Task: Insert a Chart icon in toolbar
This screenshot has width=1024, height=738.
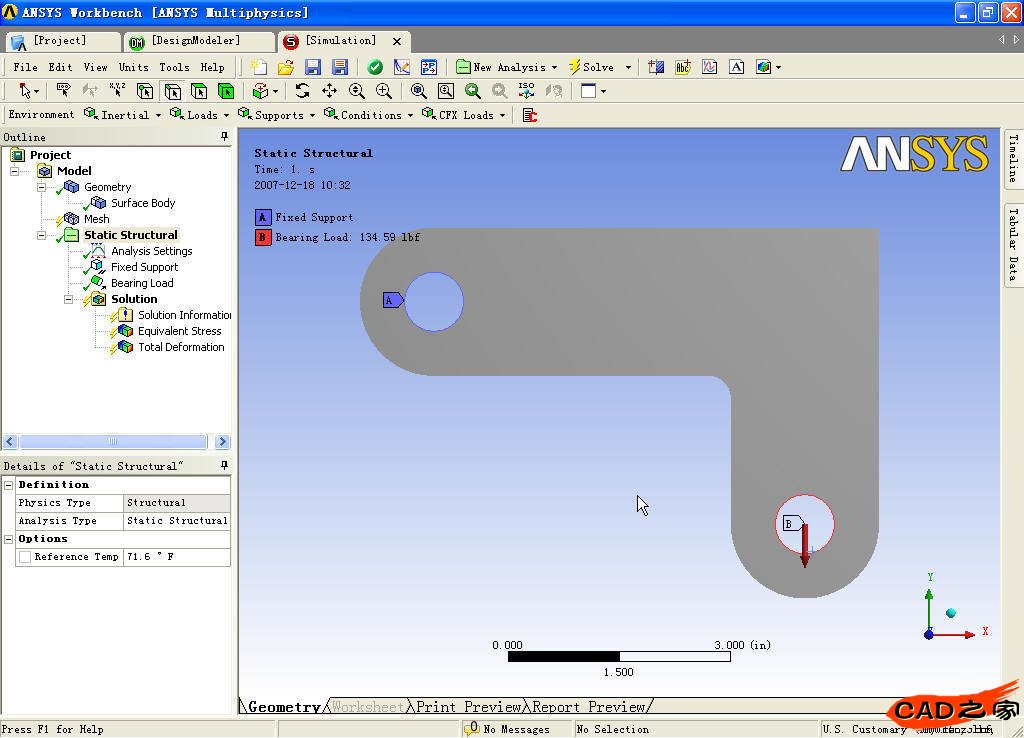Action: click(710, 67)
